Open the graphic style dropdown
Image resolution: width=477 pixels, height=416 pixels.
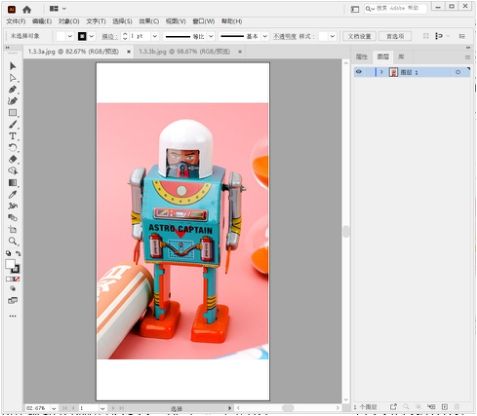[x=332, y=36]
